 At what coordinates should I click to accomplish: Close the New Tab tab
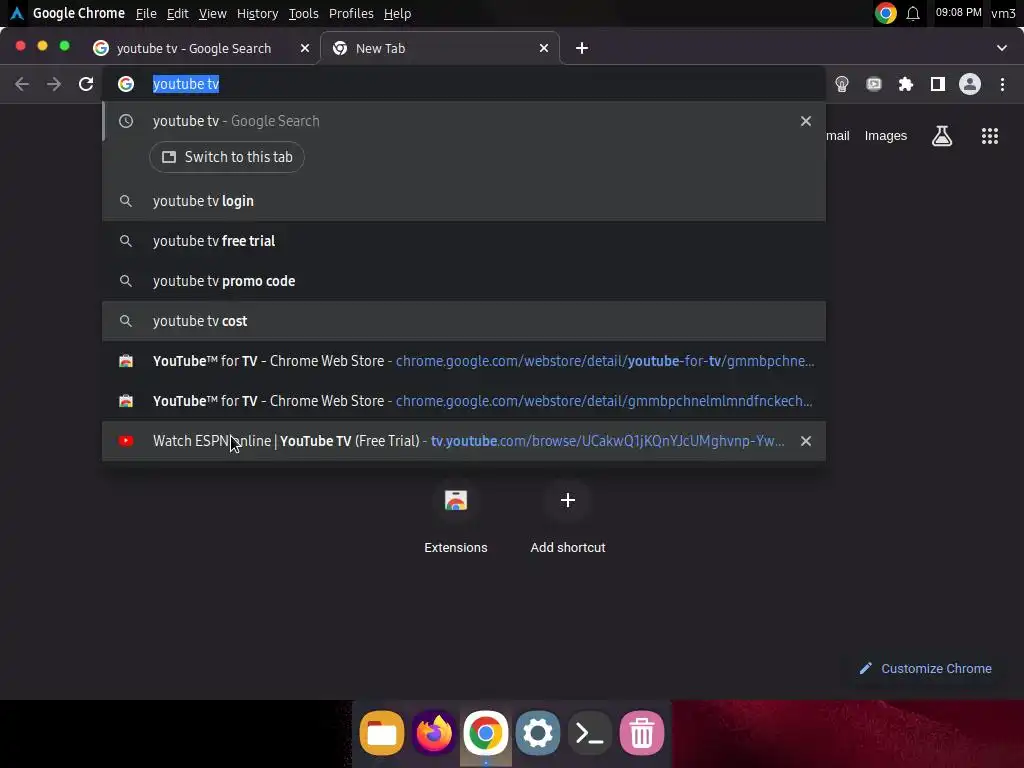click(544, 48)
